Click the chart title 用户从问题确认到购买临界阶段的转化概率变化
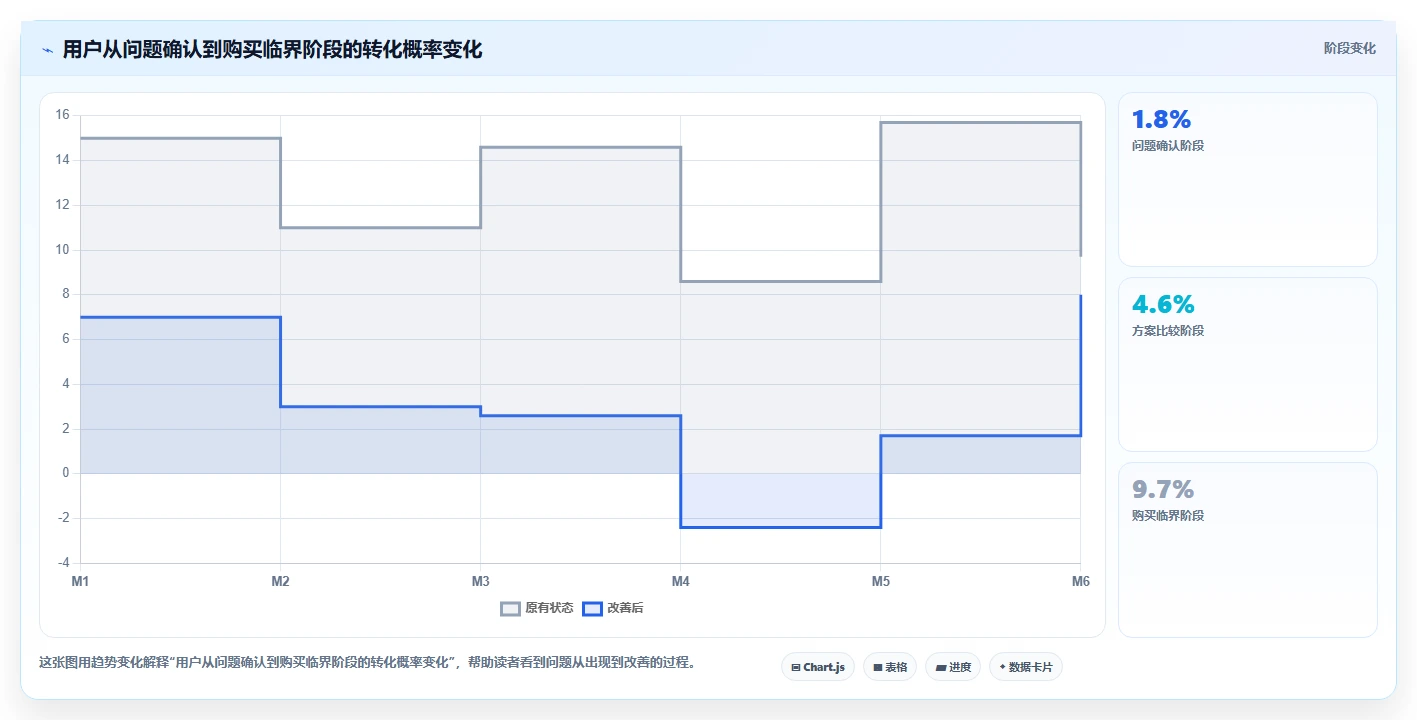The image size is (1417, 720). pos(272,50)
